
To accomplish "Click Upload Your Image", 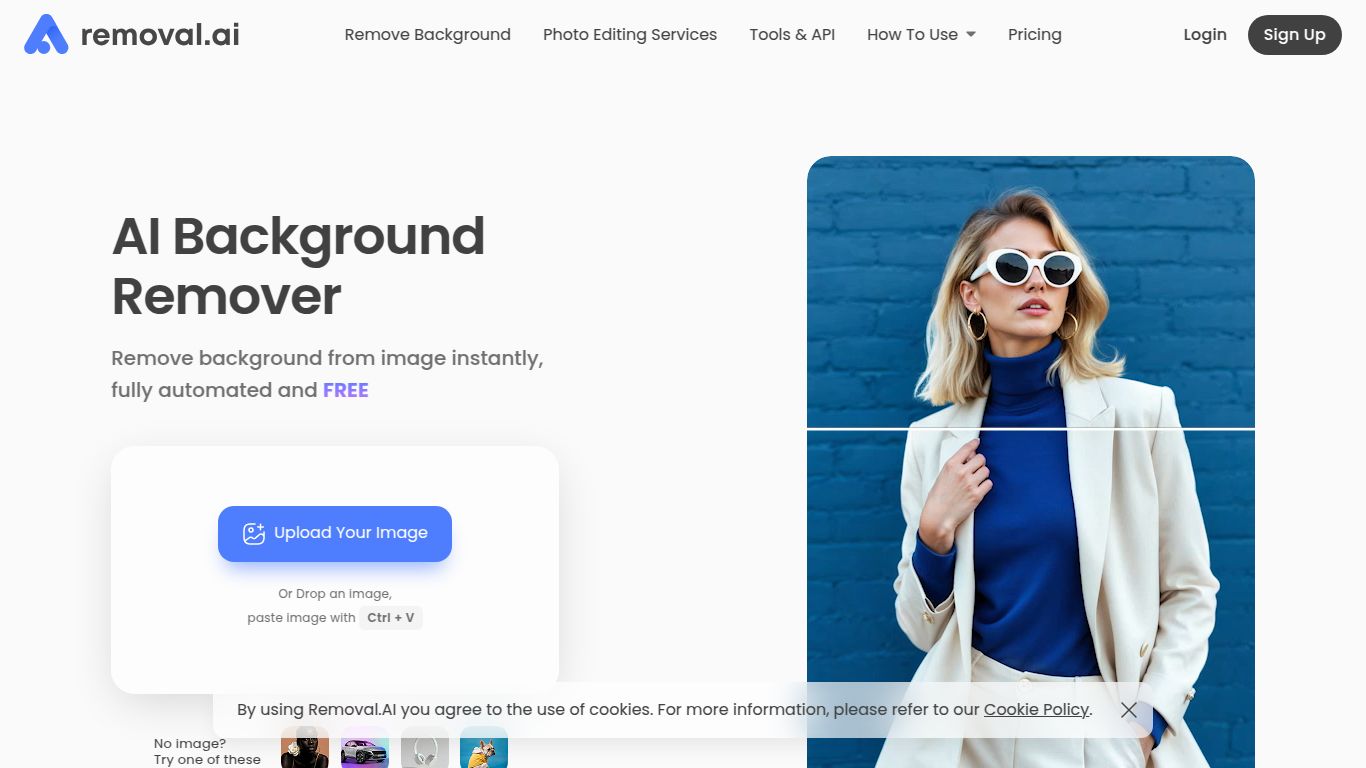I will tap(335, 533).
